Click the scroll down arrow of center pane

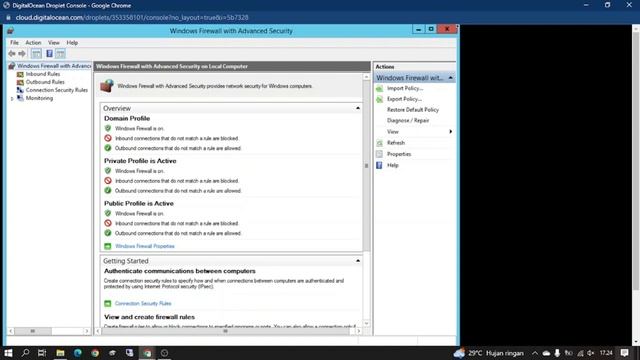(366, 323)
